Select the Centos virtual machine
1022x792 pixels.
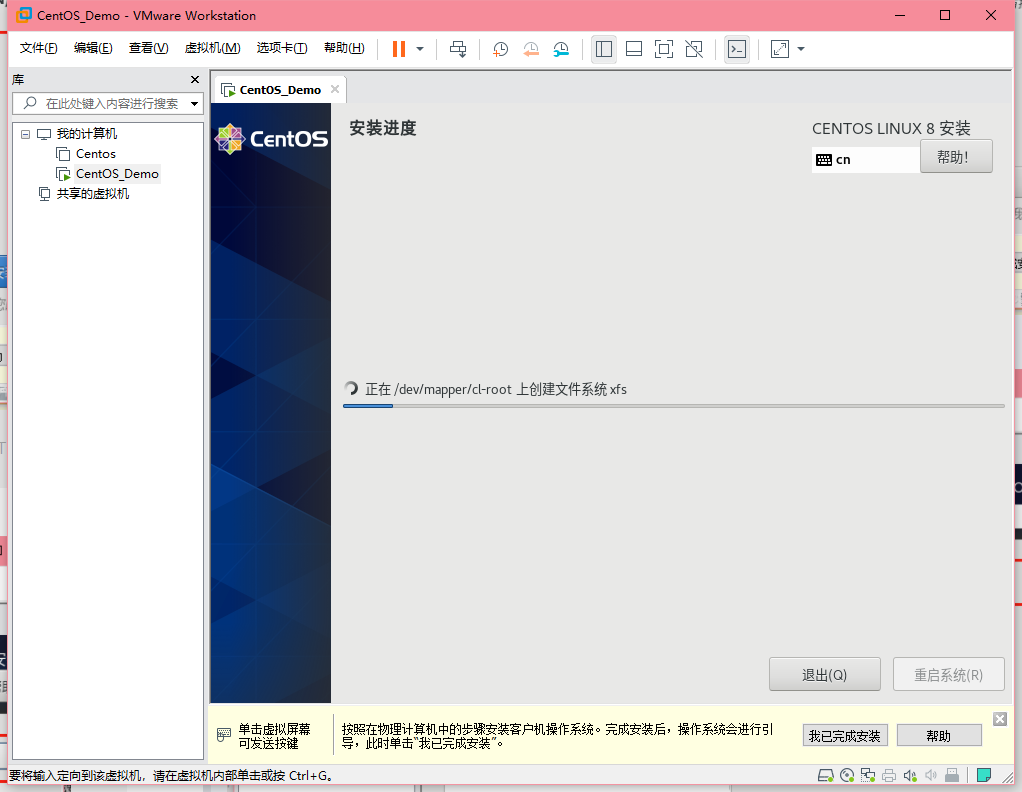click(x=96, y=154)
